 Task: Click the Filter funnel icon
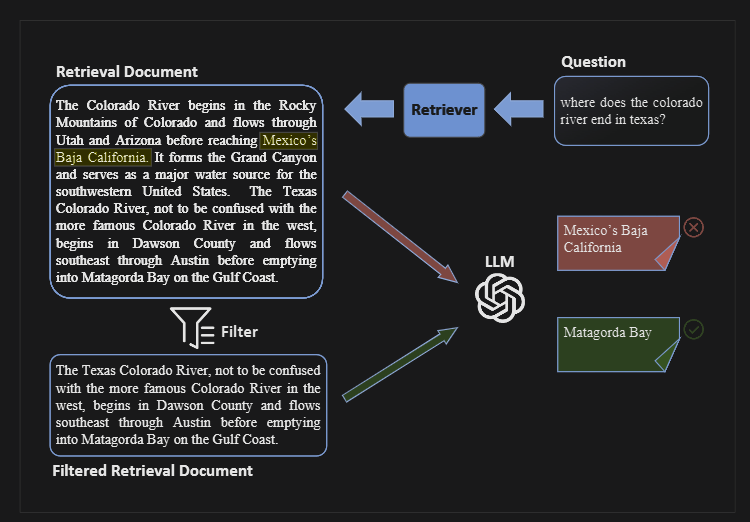(192, 328)
